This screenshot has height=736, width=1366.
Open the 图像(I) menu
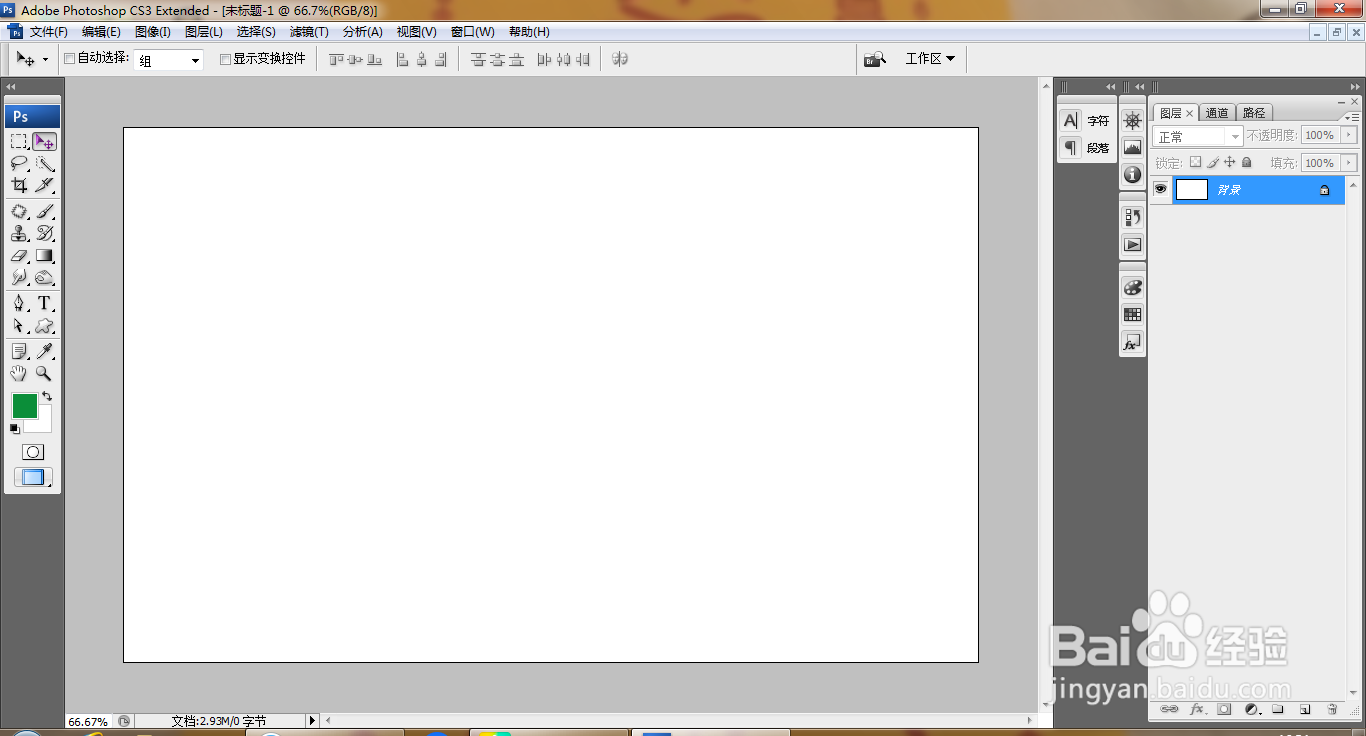coord(153,32)
